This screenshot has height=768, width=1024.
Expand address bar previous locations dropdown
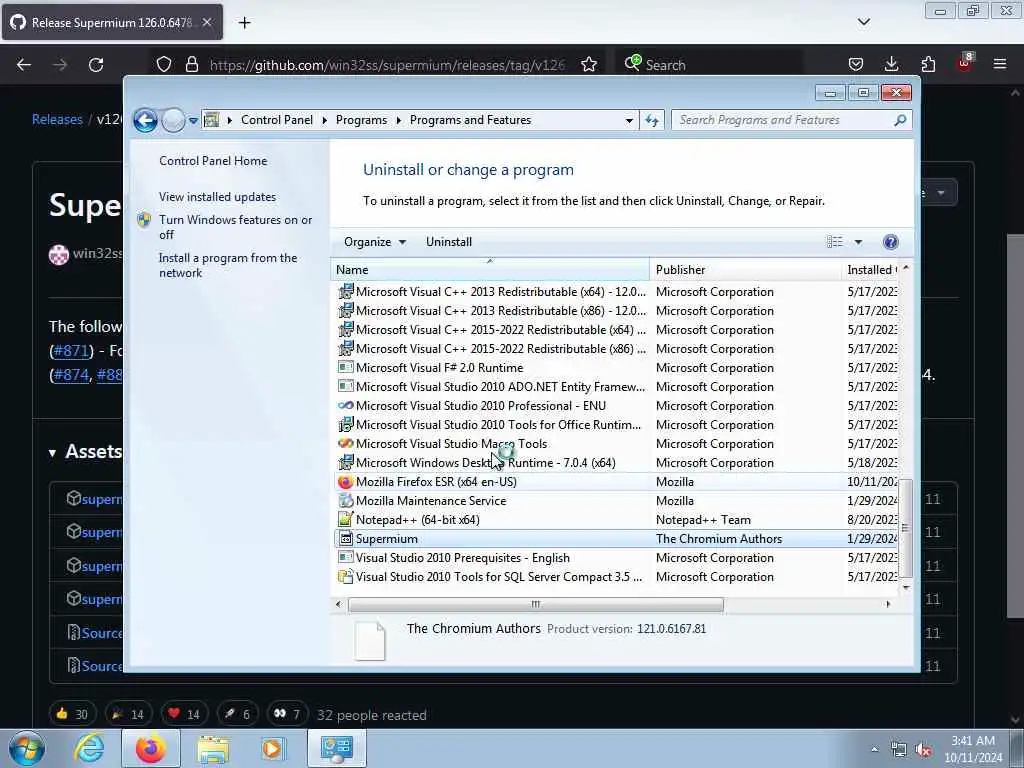click(629, 121)
